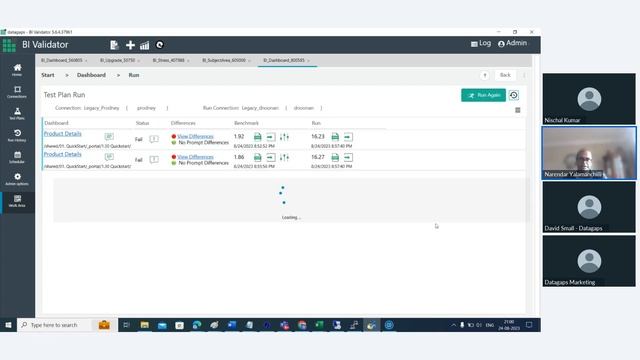This screenshot has width=640, height=360.
Task: Click icon beside Product Details in 1.92 row
Action: [109, 136]
